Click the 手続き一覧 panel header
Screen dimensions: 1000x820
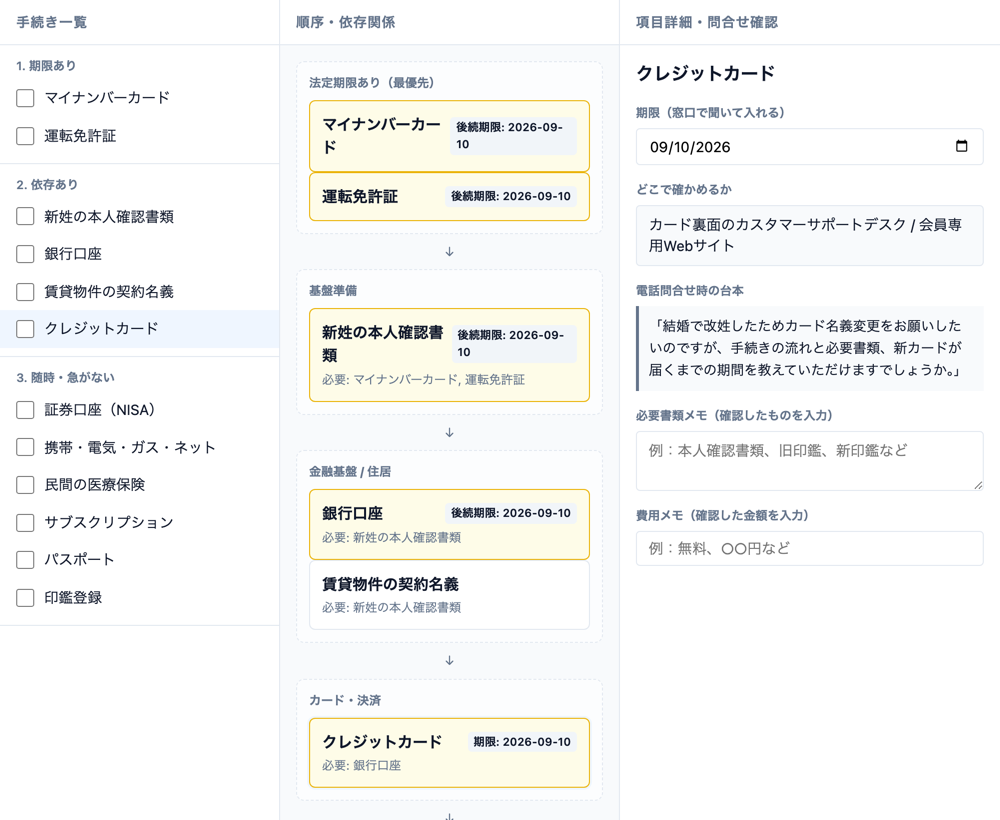tap(52, 22)
